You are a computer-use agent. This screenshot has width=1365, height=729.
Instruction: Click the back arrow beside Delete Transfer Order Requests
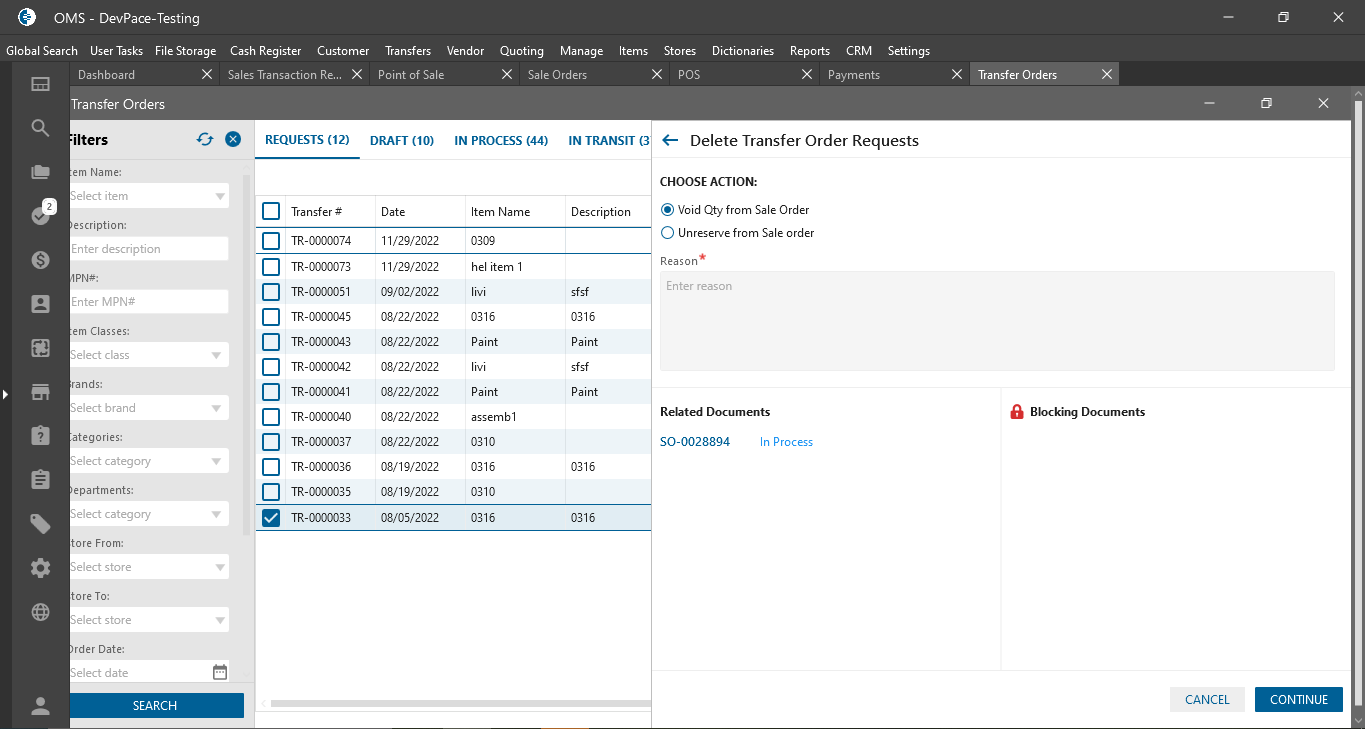coord(670,141)
